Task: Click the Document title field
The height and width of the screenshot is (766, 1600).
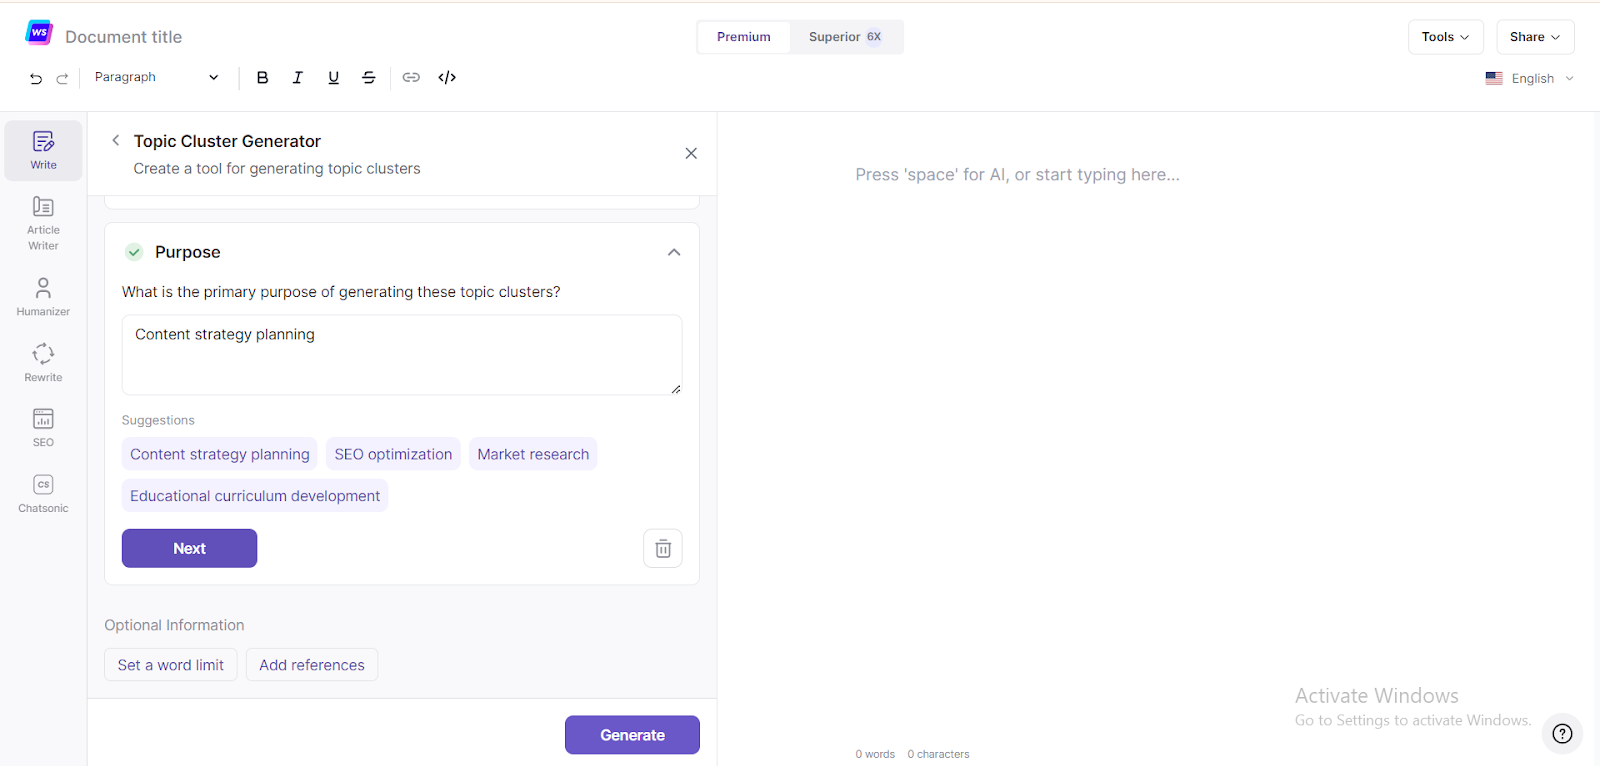Action: coord(124,37)
